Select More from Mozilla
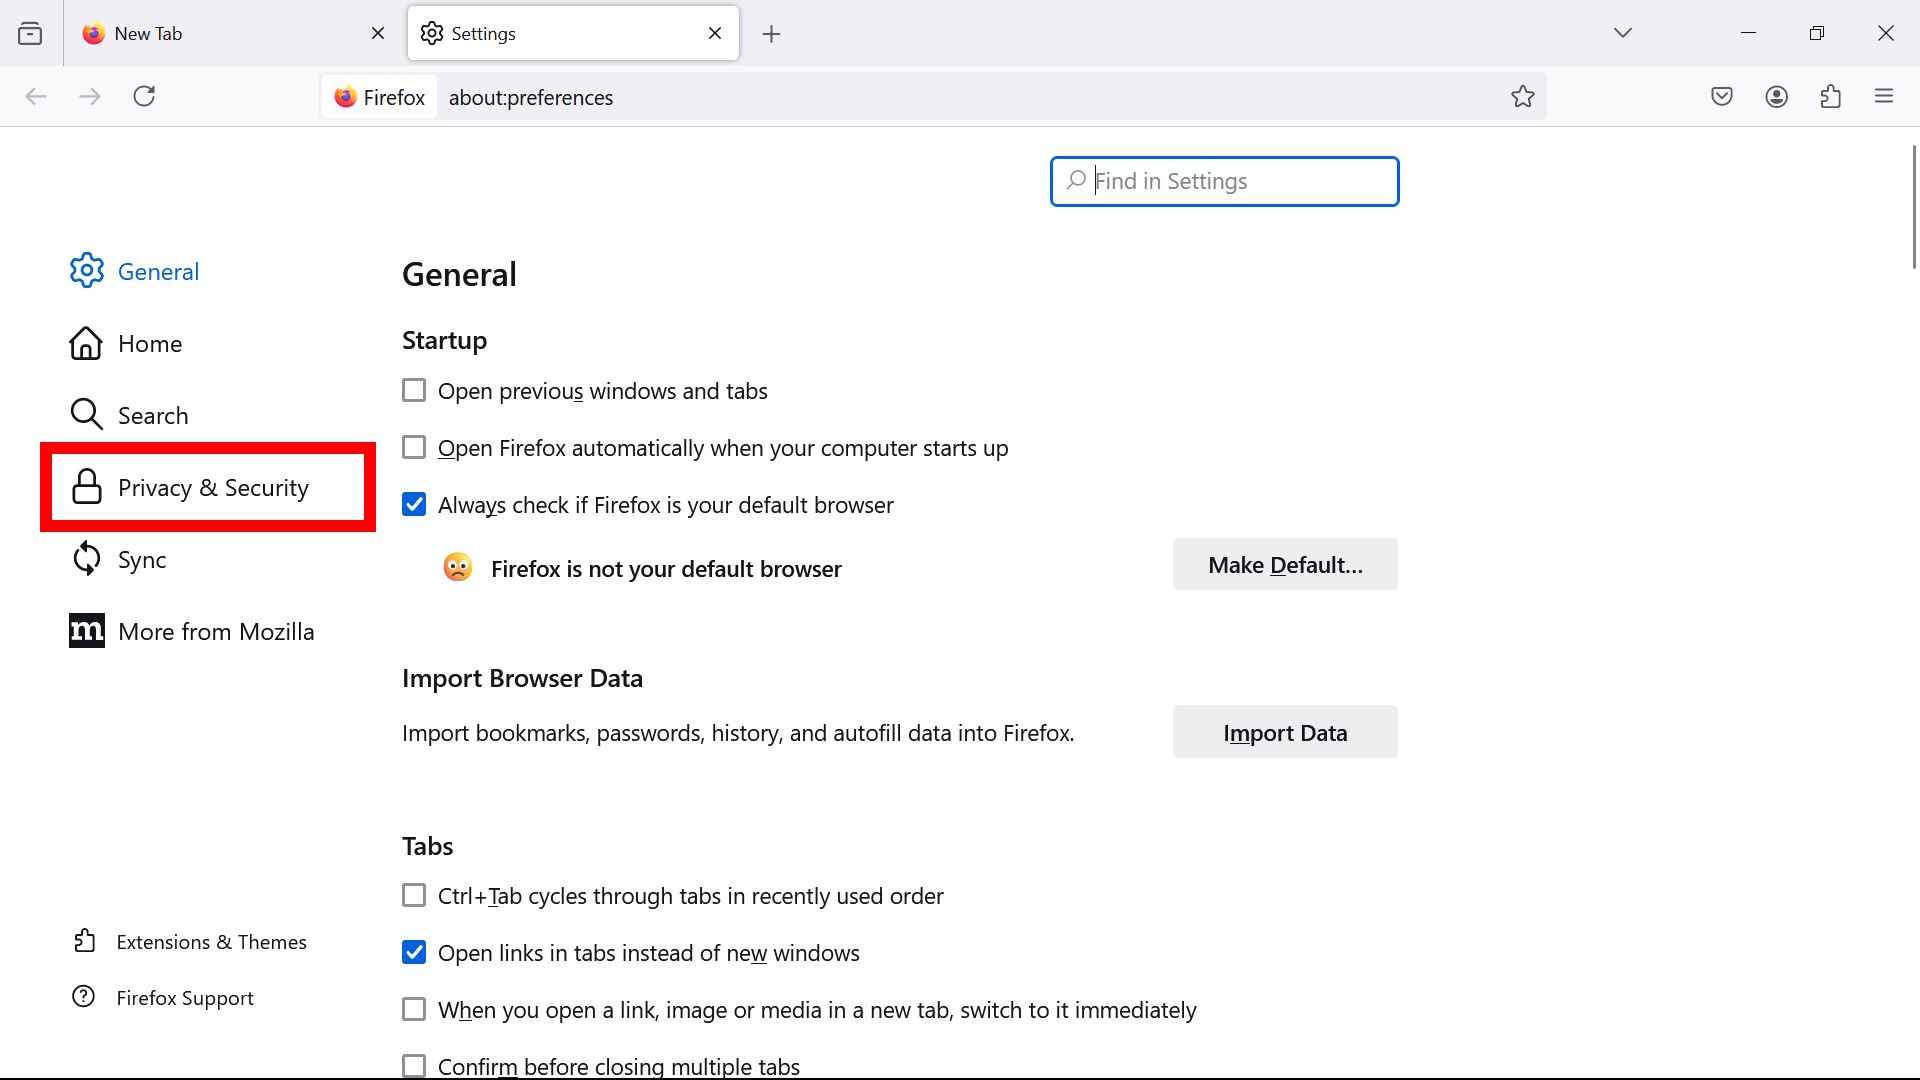The width and height of the screenshot is (1920, 1080). click(x=216, y=631)
